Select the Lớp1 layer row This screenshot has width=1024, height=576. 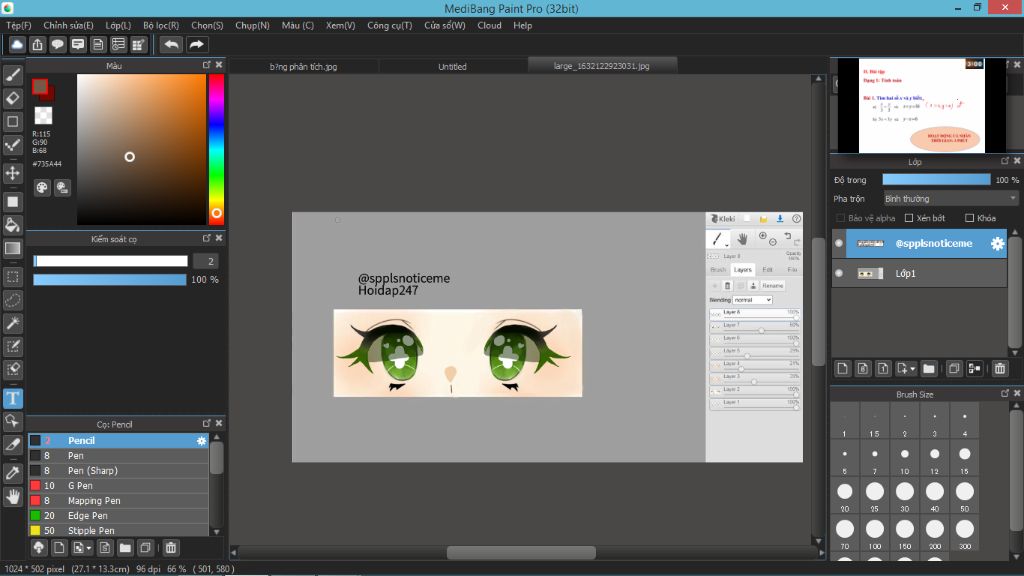click(920, 274)
